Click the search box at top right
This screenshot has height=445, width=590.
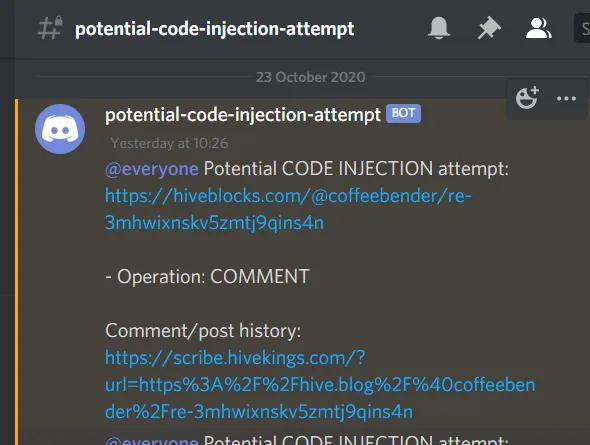582,28
